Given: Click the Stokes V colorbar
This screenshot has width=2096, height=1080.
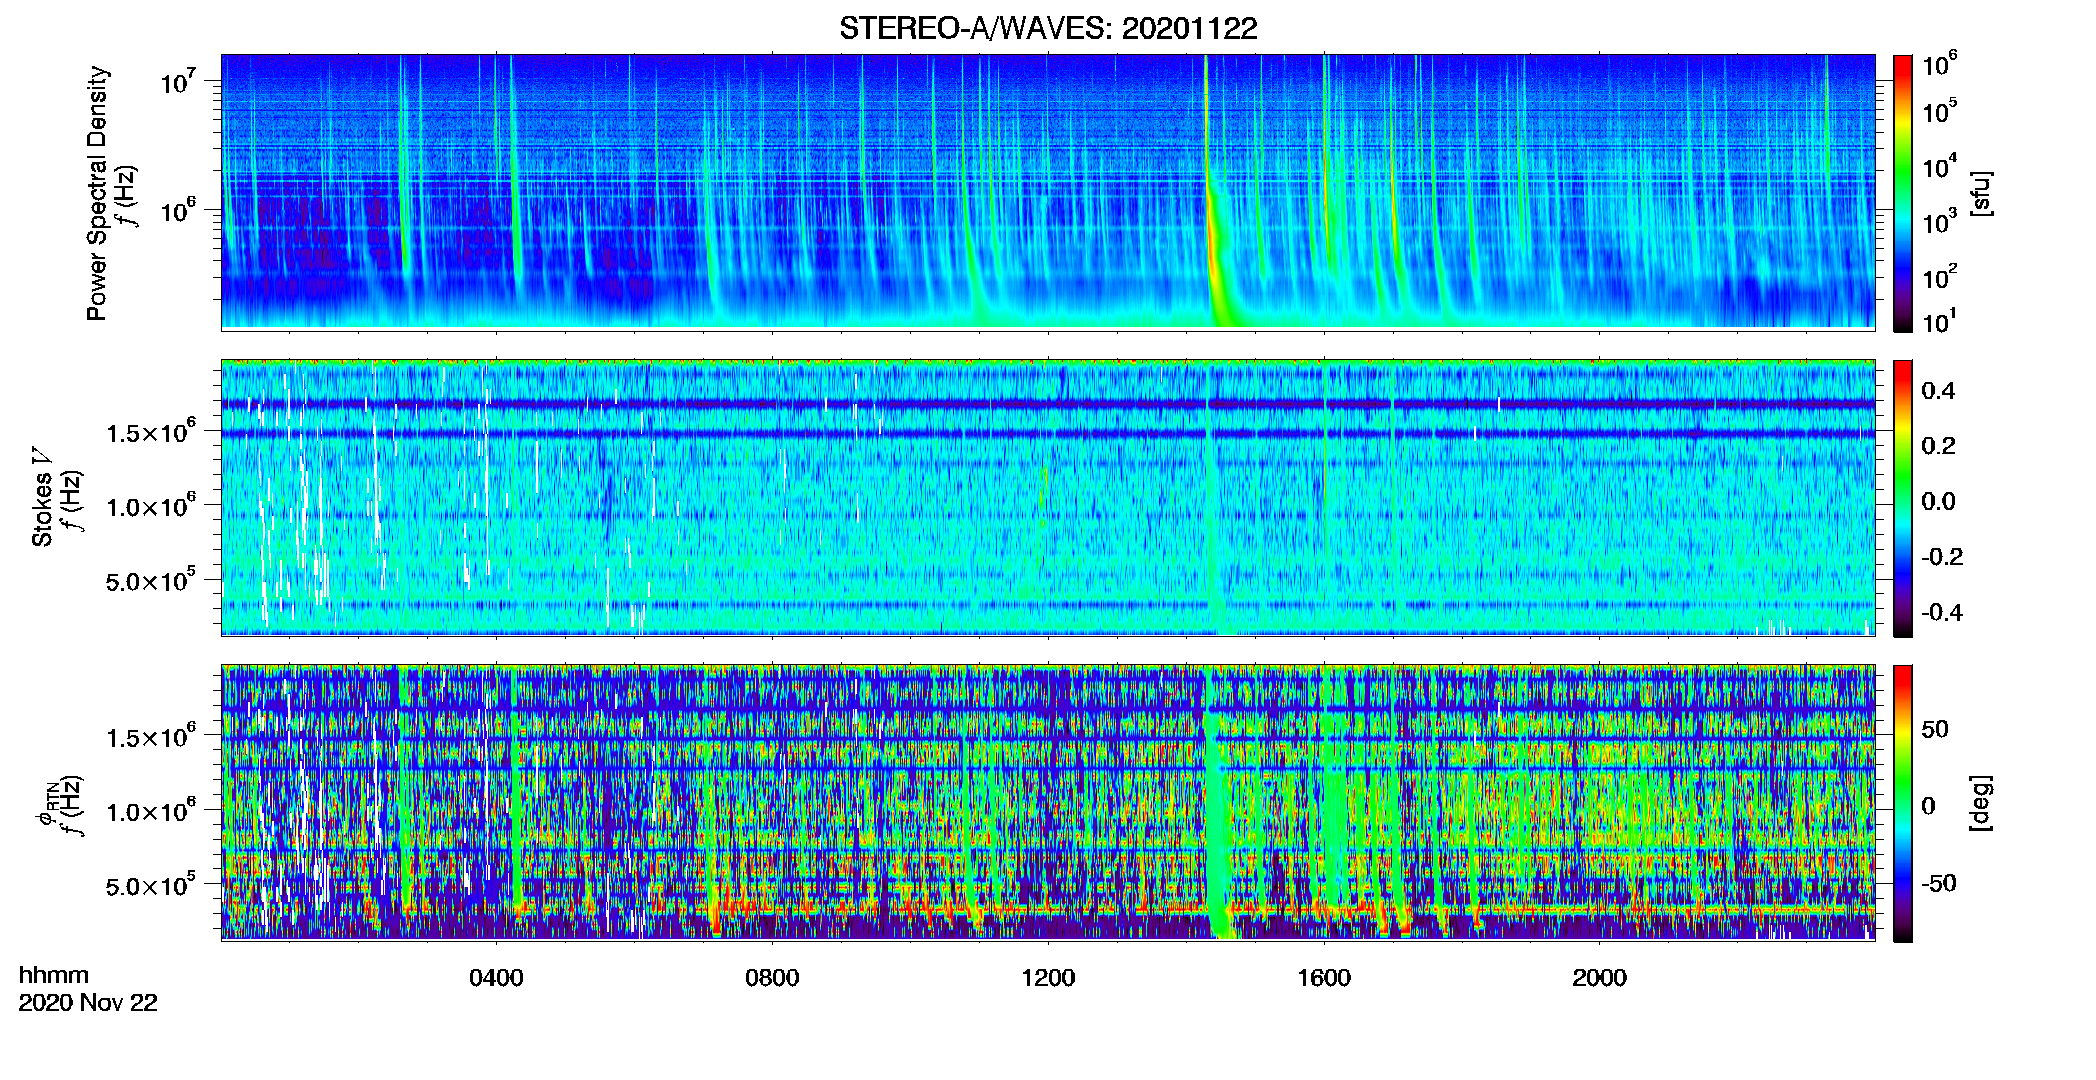Looking at the screenshot, I should [1903, 498].
